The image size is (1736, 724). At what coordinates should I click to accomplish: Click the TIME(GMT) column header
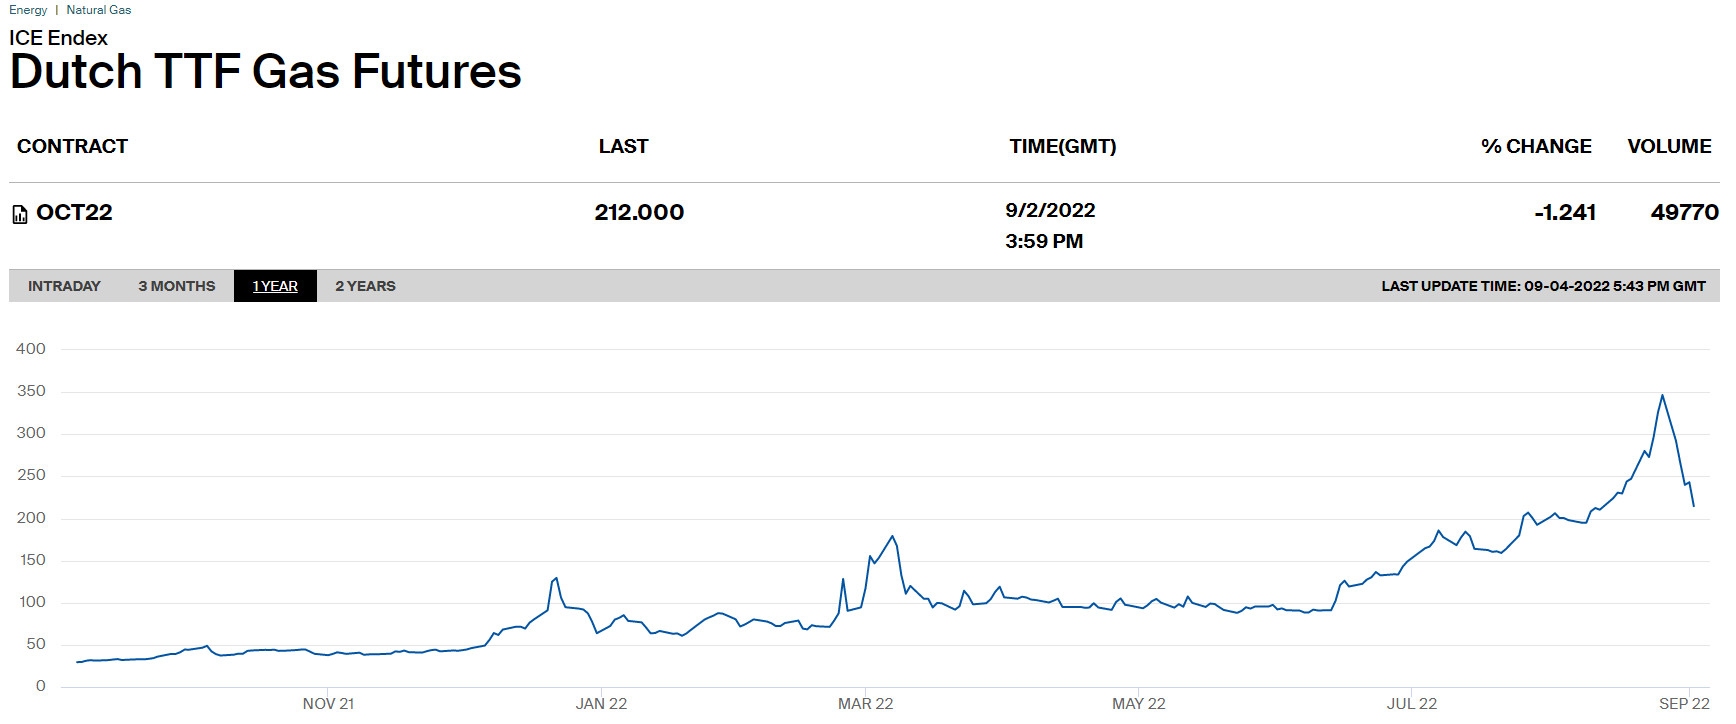tap(1063, 146)
